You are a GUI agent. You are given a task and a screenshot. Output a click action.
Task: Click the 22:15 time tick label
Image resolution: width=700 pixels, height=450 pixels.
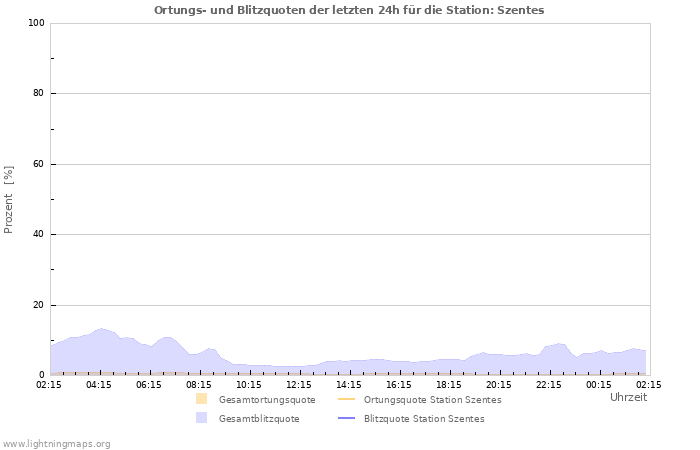click(x=549, y=384)
